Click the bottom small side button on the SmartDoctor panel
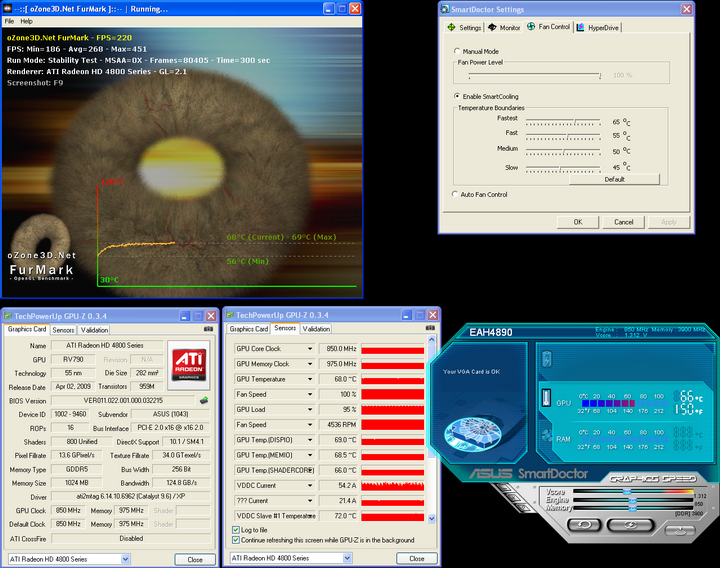Screen dimensions: 720x568 point(523,506)
